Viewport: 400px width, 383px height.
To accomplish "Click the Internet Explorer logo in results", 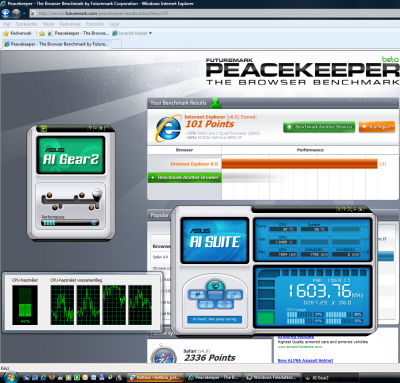I will pos(168,129).
